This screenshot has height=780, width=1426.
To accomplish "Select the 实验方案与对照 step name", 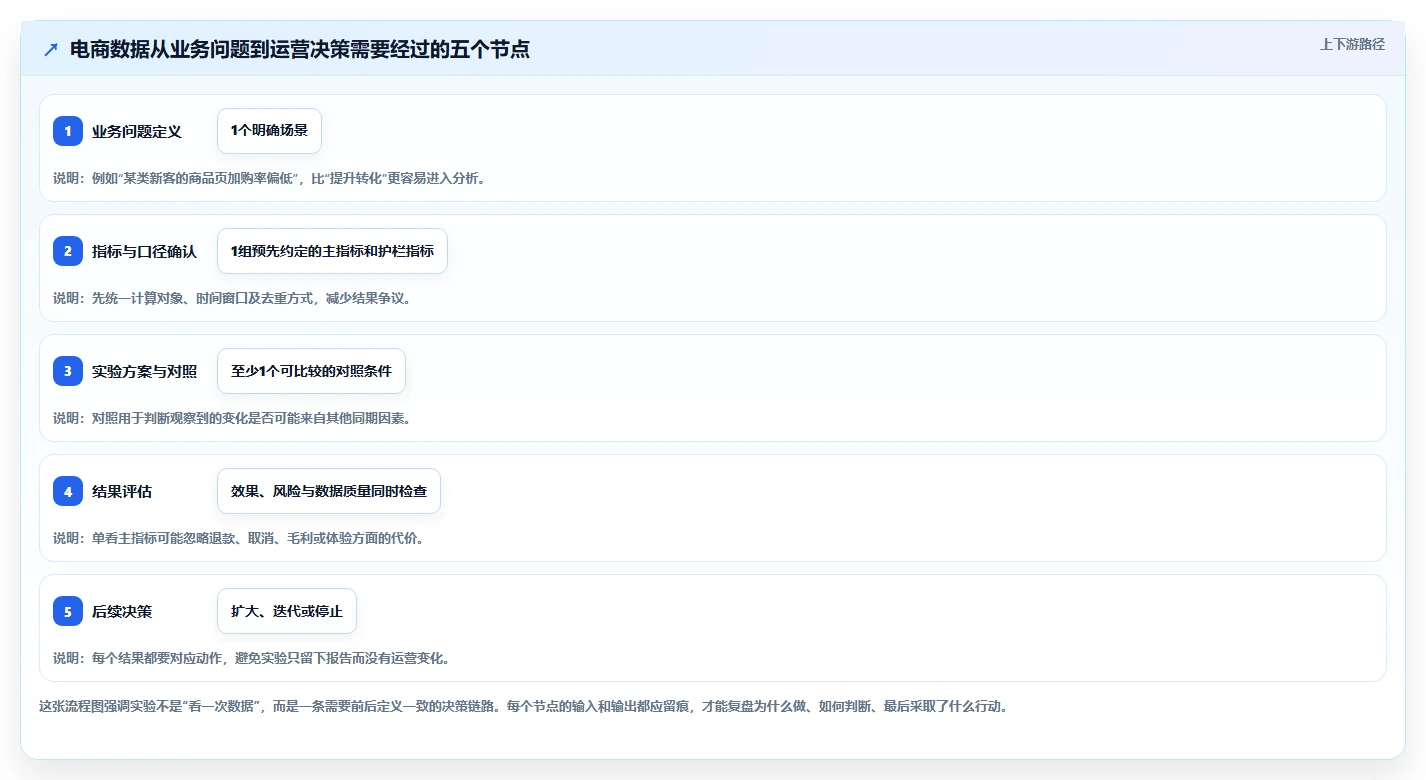I will tap(144, 371).
